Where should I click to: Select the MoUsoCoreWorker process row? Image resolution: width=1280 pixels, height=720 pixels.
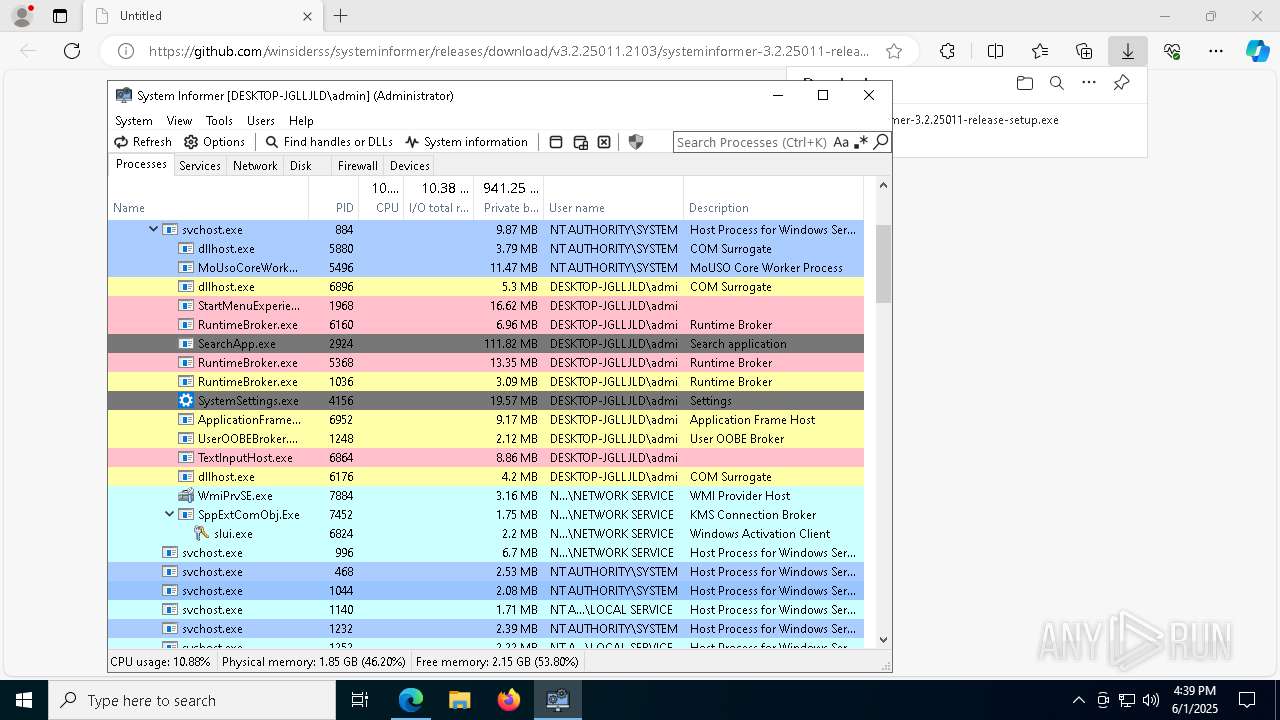click(486, 267)
